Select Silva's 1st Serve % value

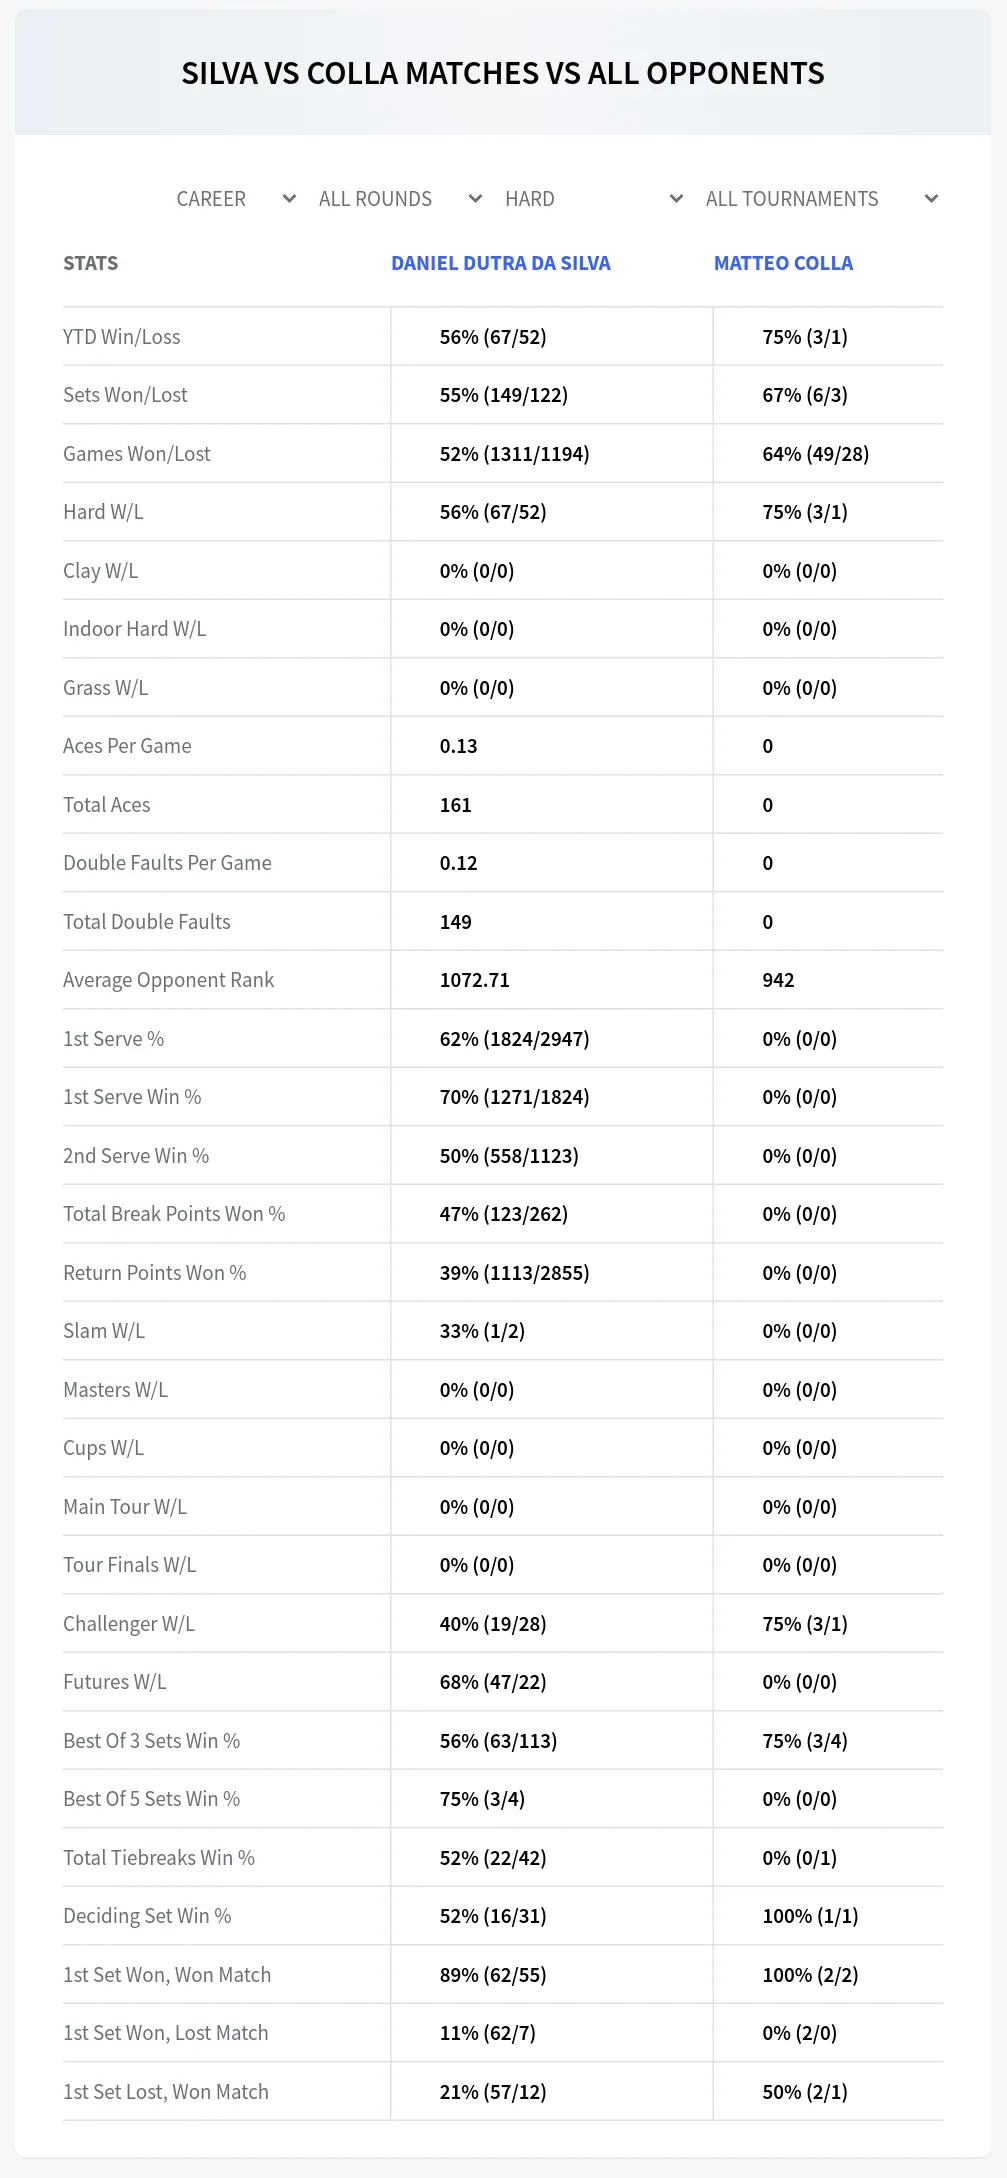pyautogui.click(x=514, y=1039)
